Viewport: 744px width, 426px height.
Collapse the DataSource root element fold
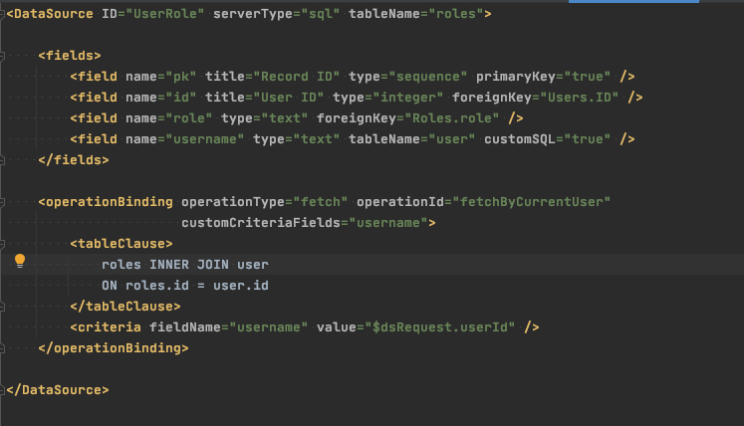tap(3, 16)
